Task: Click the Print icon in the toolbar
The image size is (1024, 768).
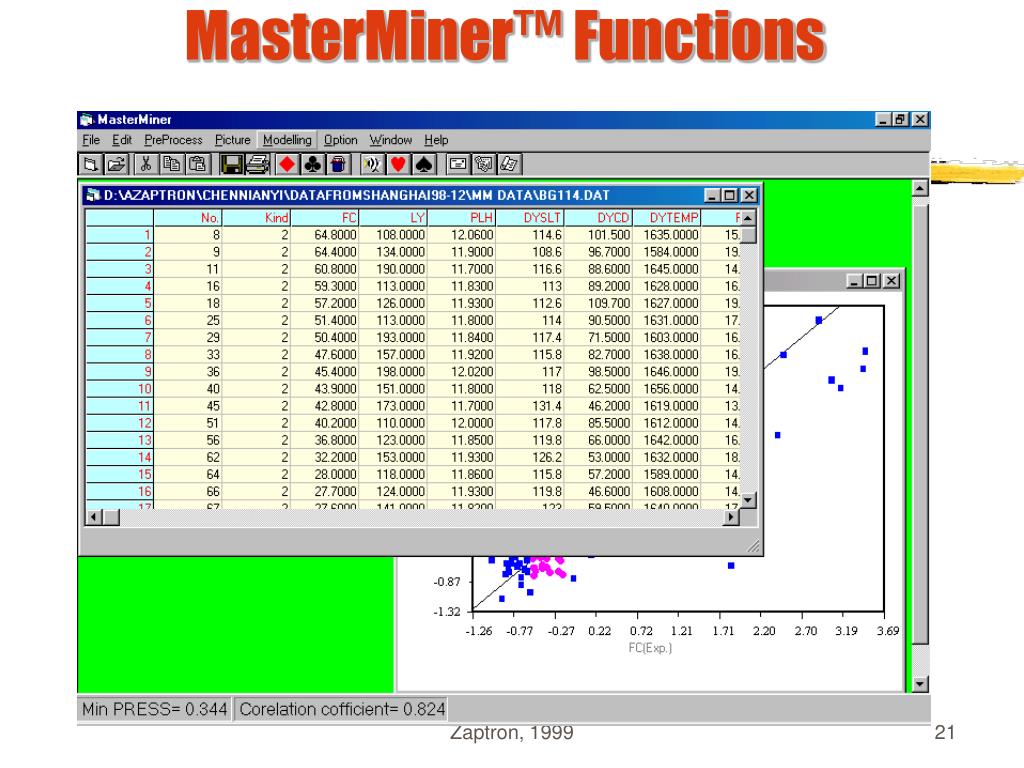Action: point(257,165)
